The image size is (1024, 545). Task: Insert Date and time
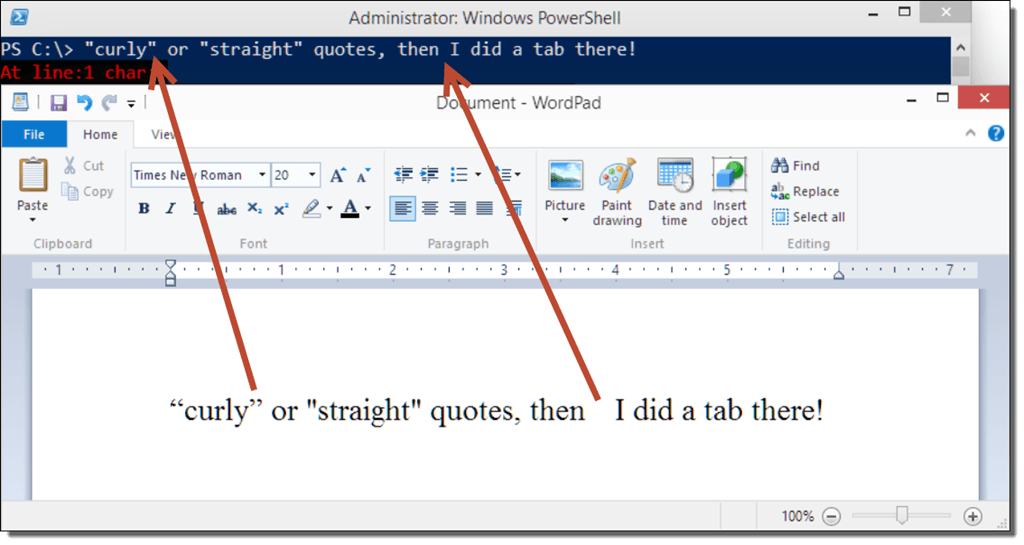point(675,192)
